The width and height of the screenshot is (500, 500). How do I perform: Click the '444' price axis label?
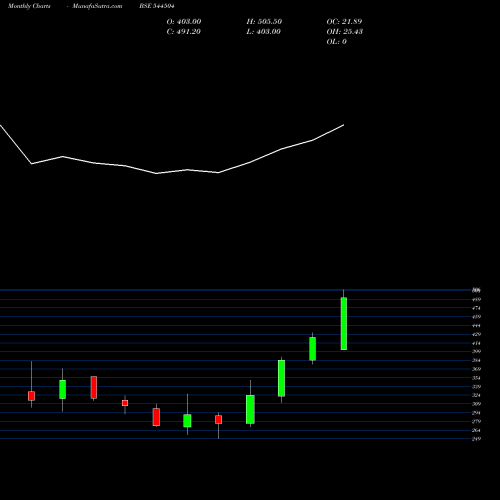tap(476, 325)
